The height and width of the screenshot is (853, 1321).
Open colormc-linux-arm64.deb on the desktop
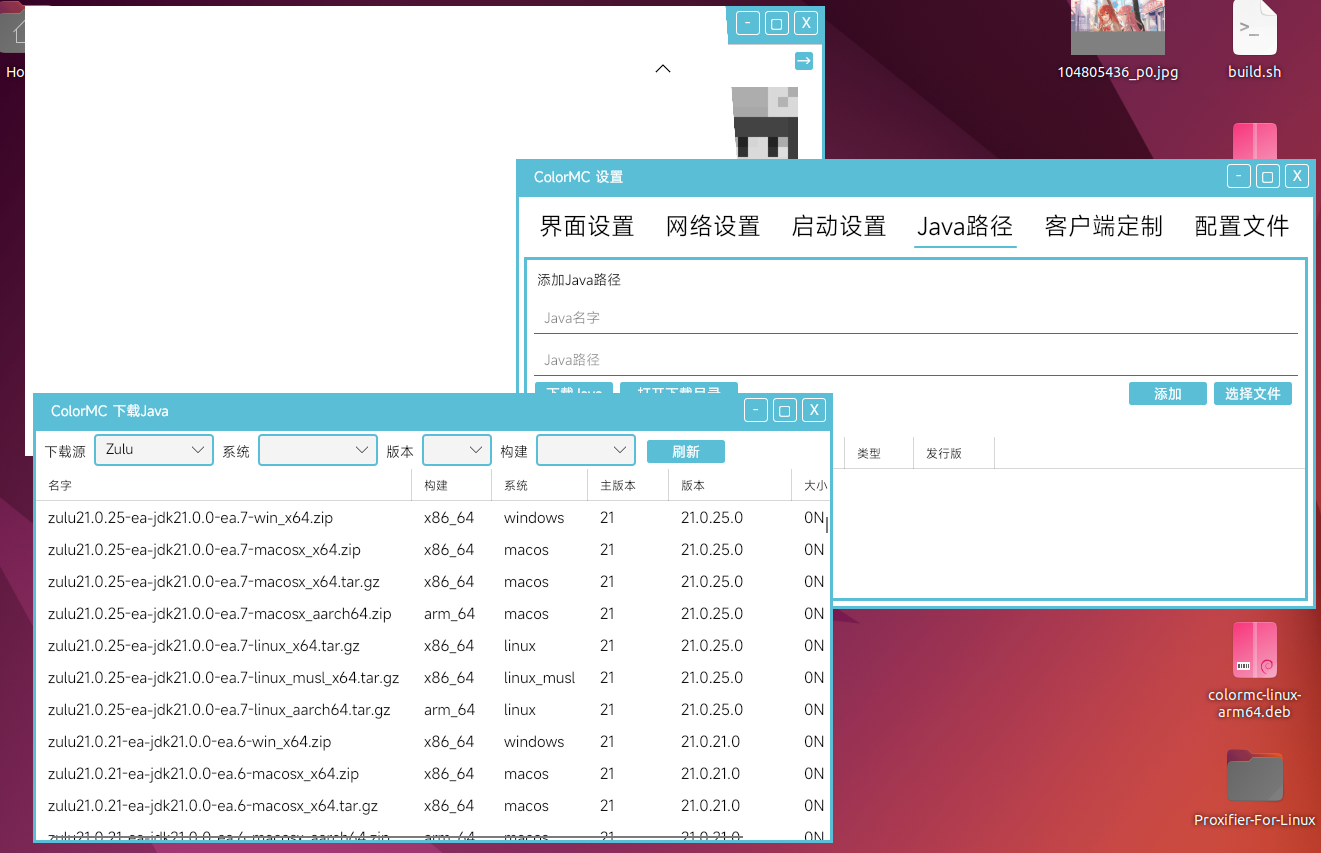coord(1254,650)
